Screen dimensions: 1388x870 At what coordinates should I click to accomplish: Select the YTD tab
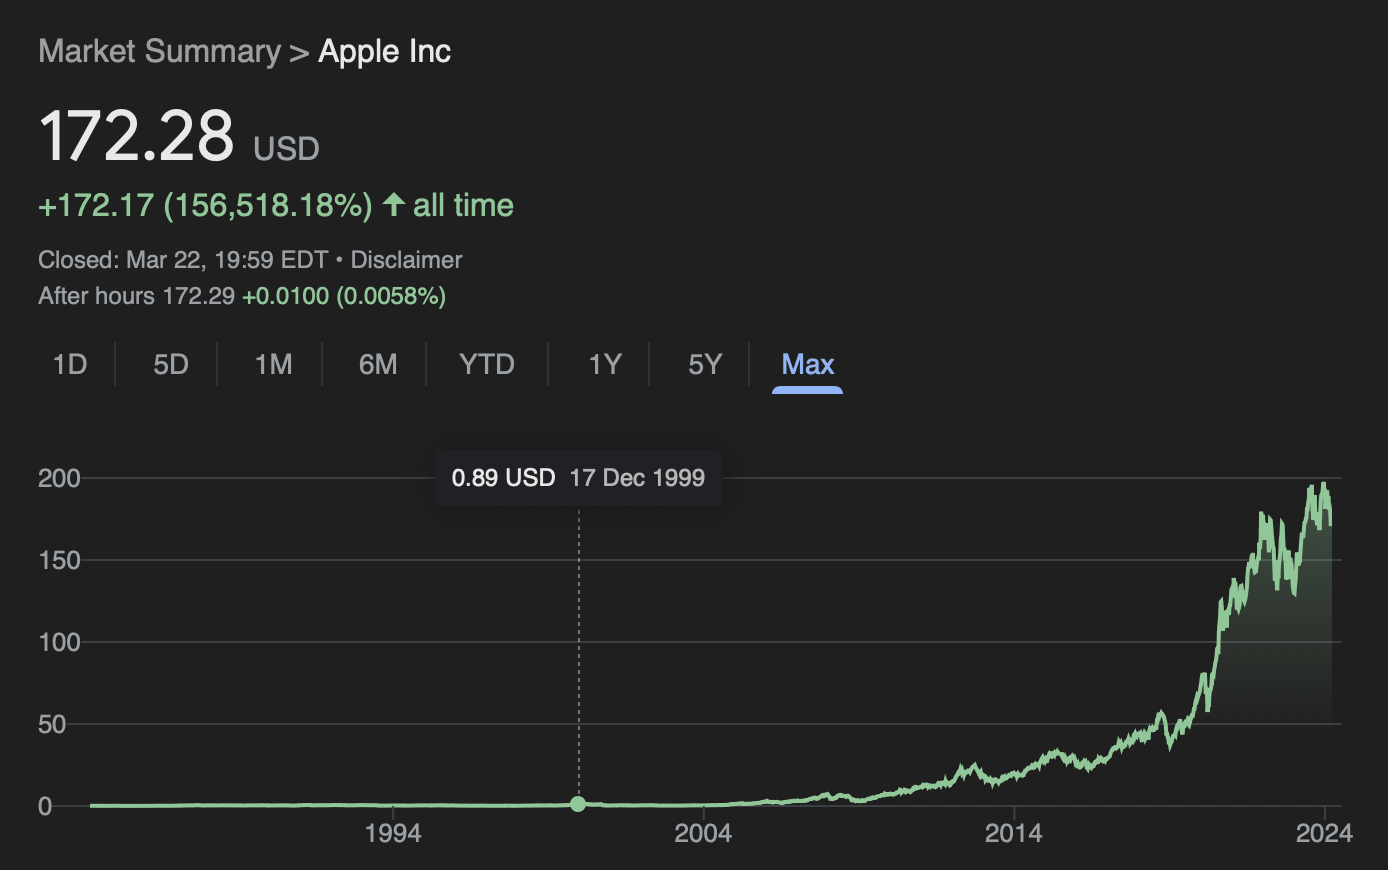coord(487,365)
